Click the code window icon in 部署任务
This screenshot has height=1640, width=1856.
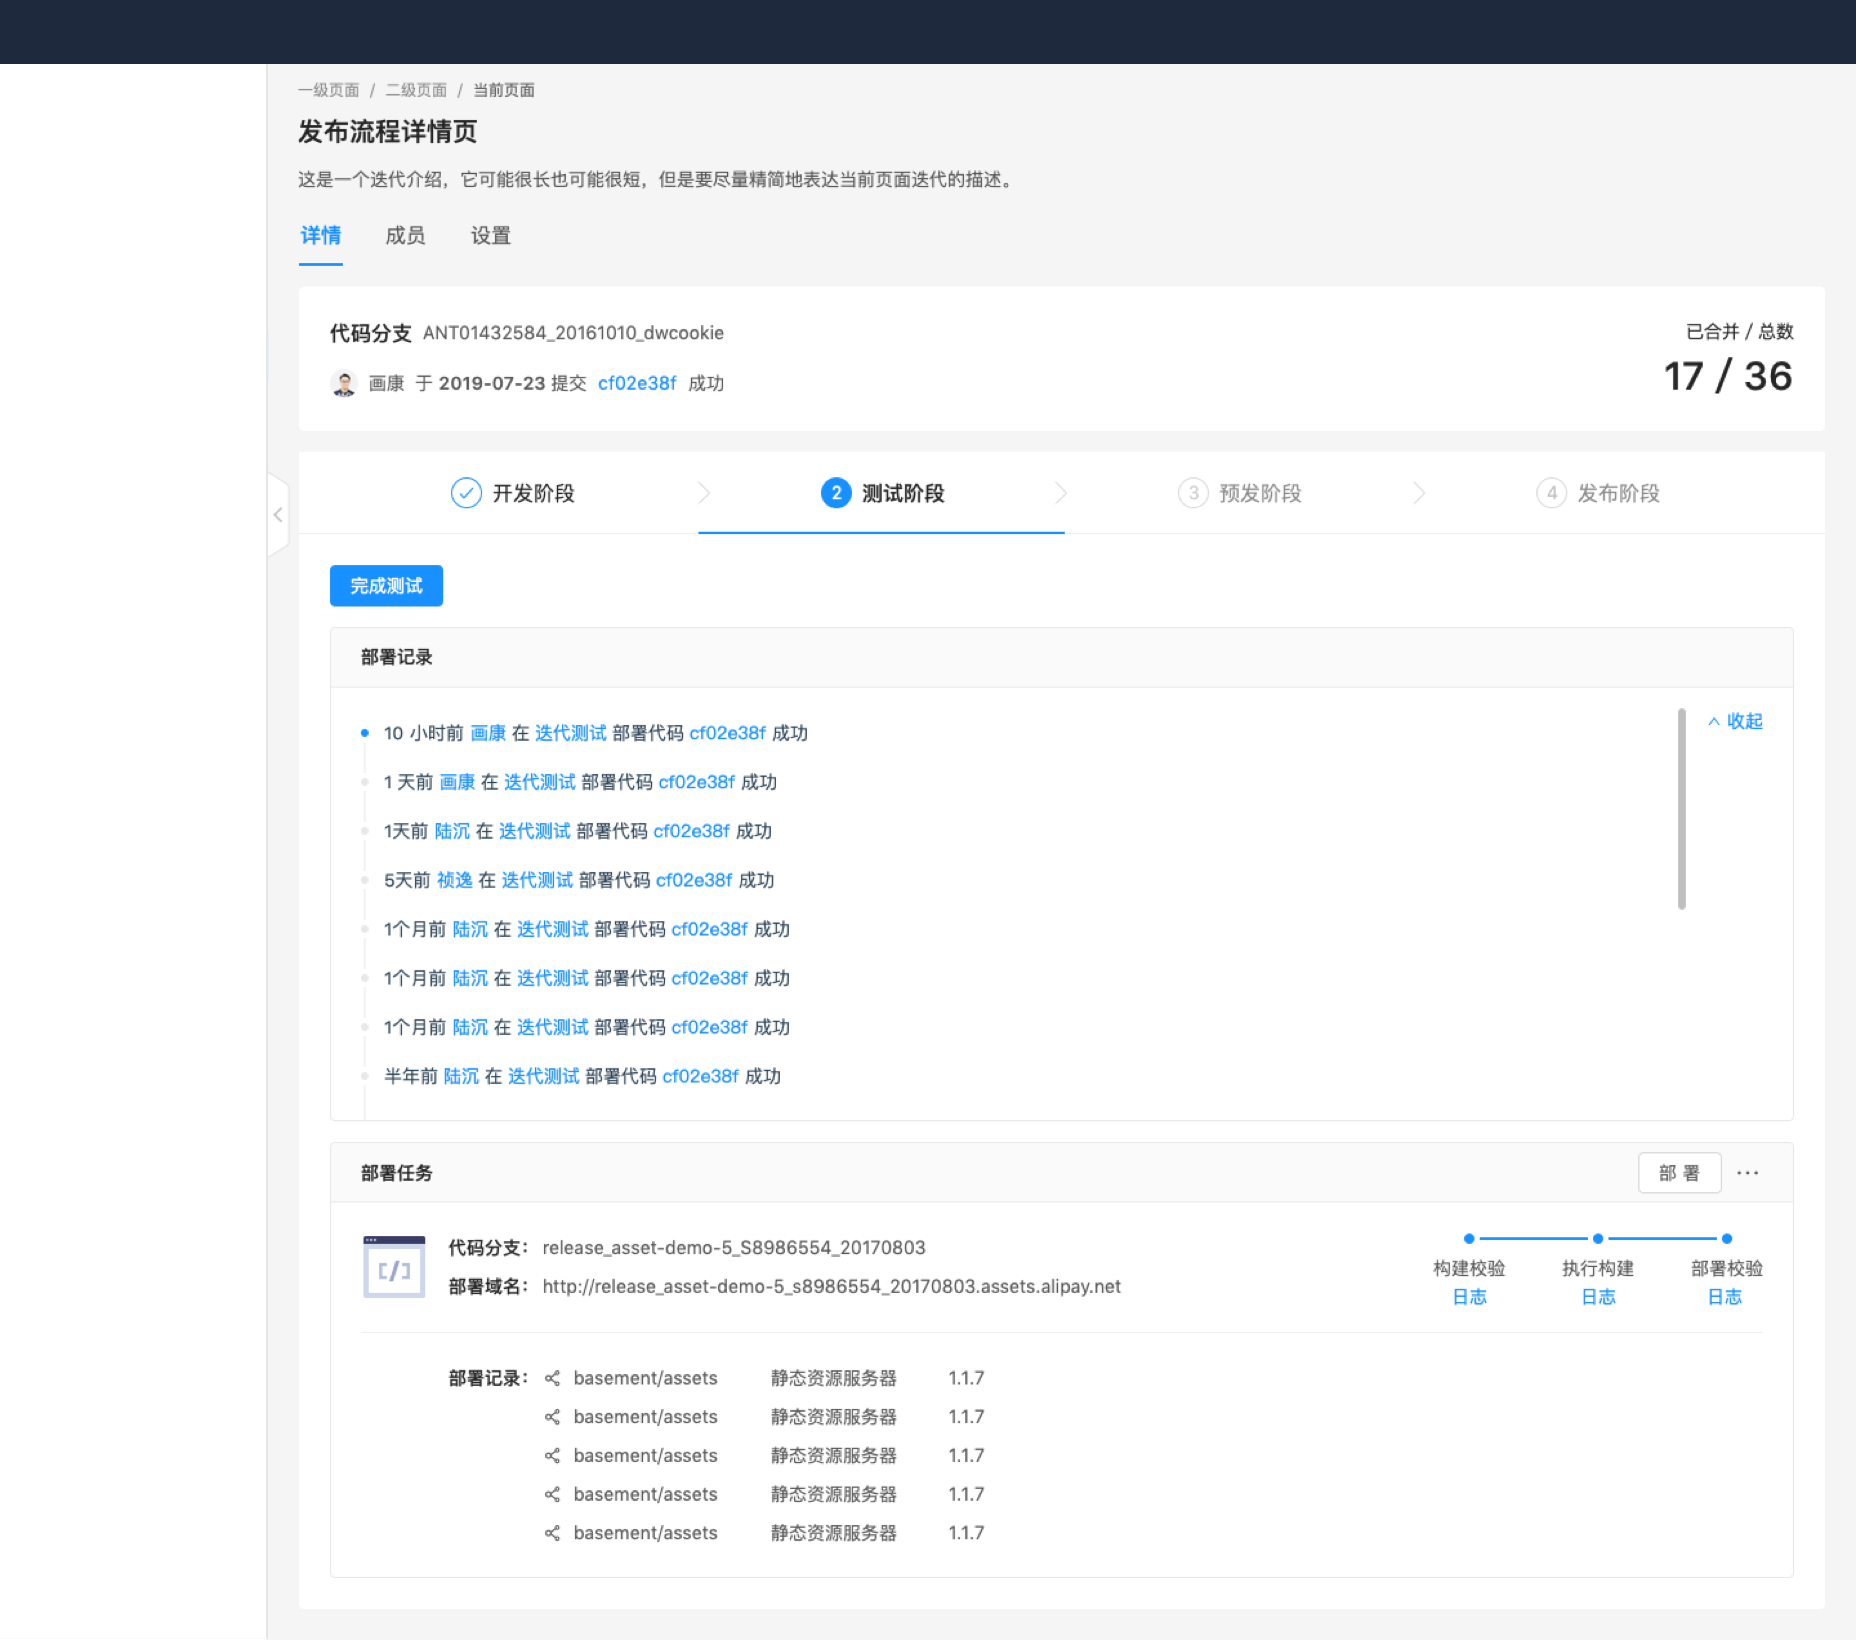(394, 1267)
